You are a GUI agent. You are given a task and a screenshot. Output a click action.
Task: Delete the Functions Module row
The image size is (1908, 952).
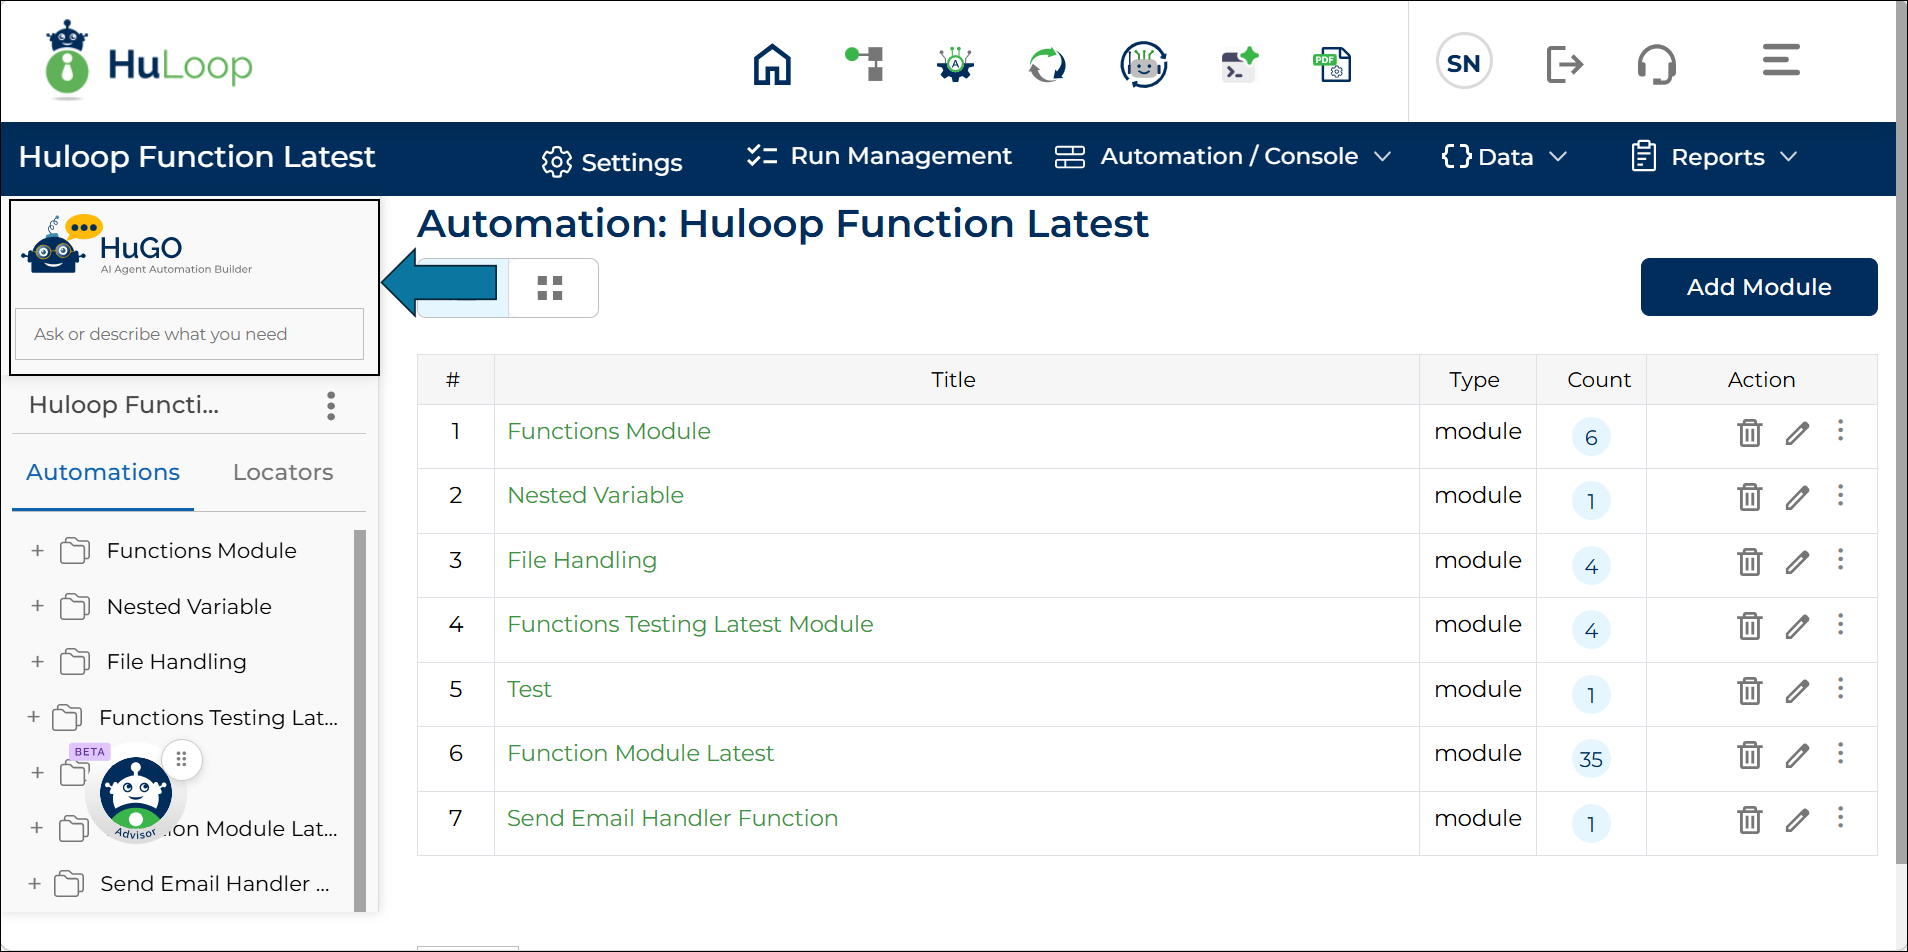(1749, 432)
